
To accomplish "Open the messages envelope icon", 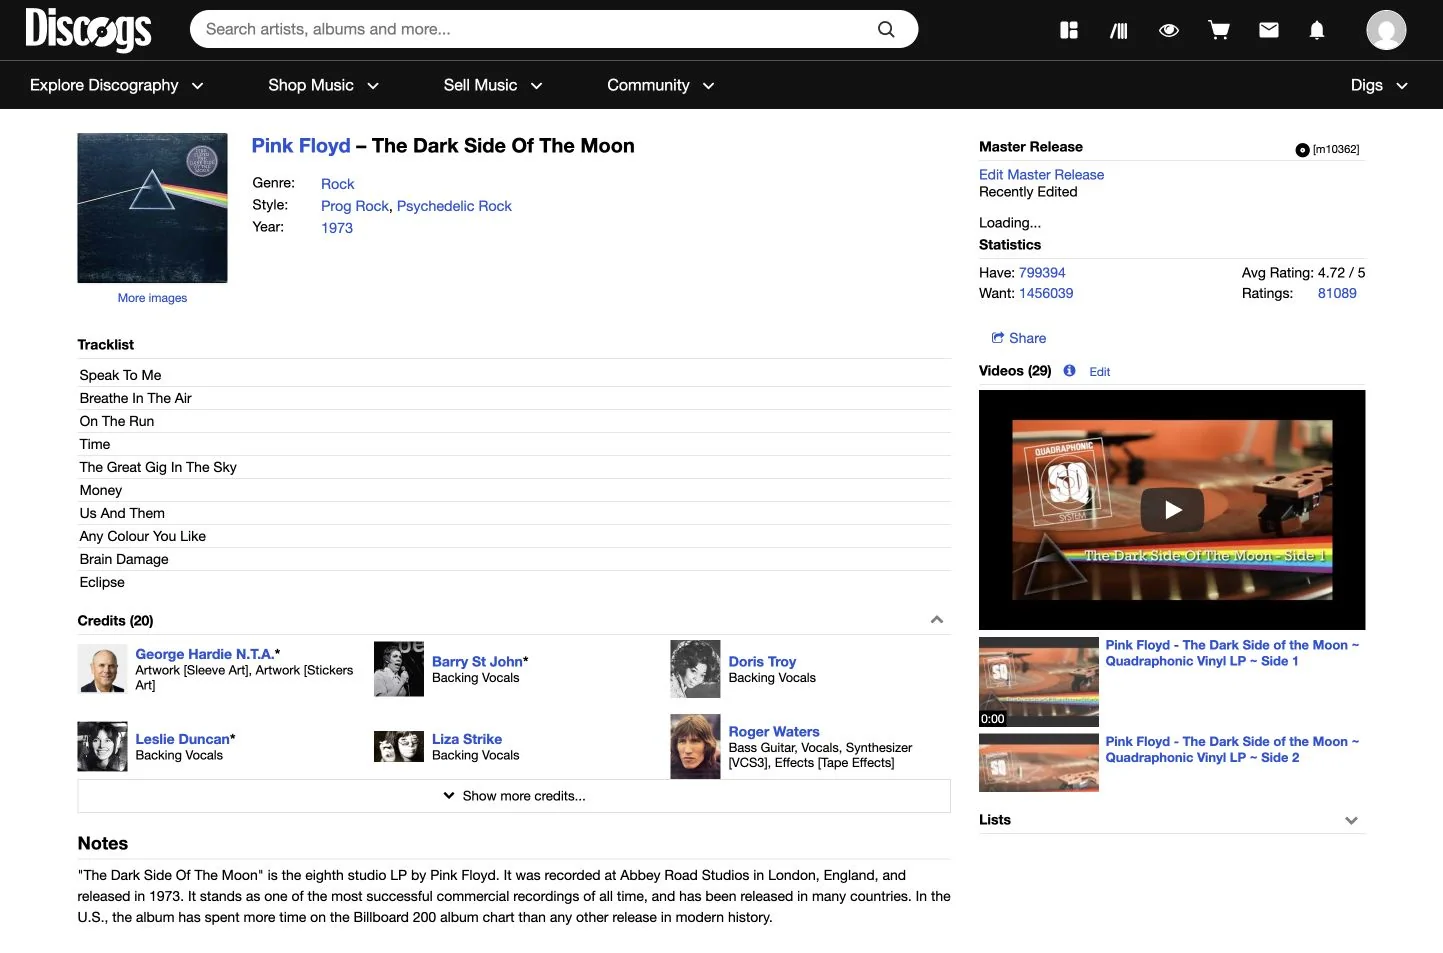I will [1269, 30].
